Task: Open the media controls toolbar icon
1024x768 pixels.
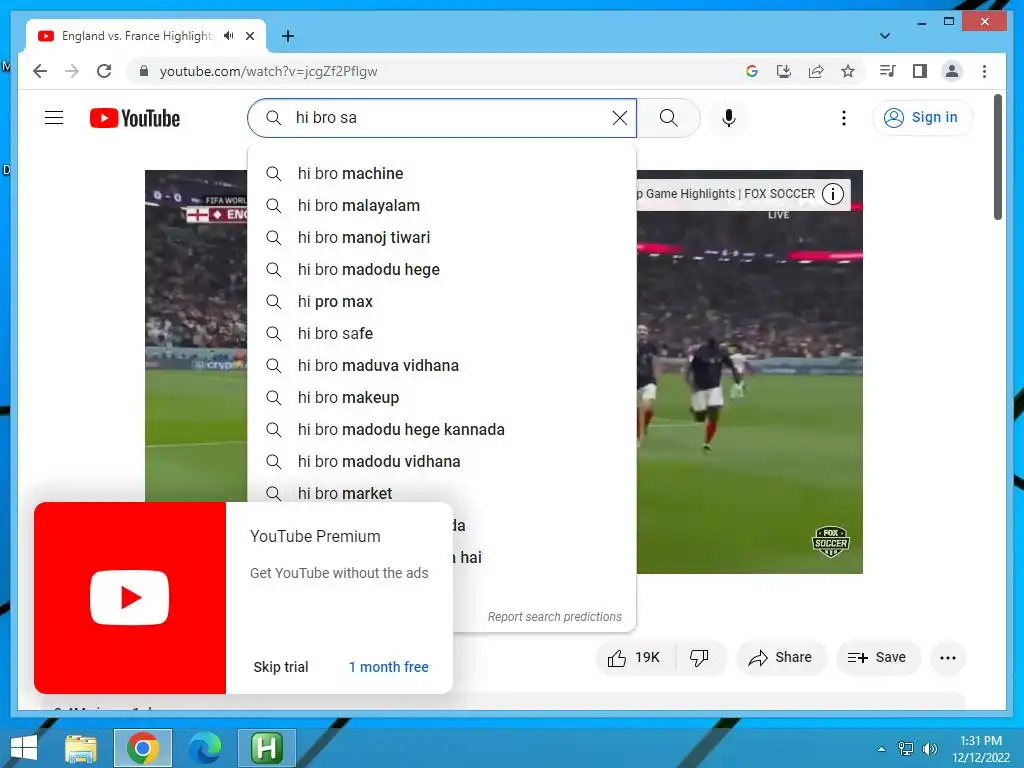Action: click(x=887, y=71)
